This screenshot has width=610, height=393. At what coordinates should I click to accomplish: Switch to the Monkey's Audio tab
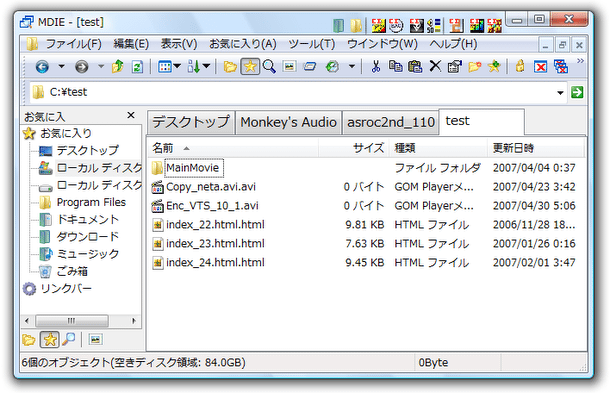[x=288, y=123]
